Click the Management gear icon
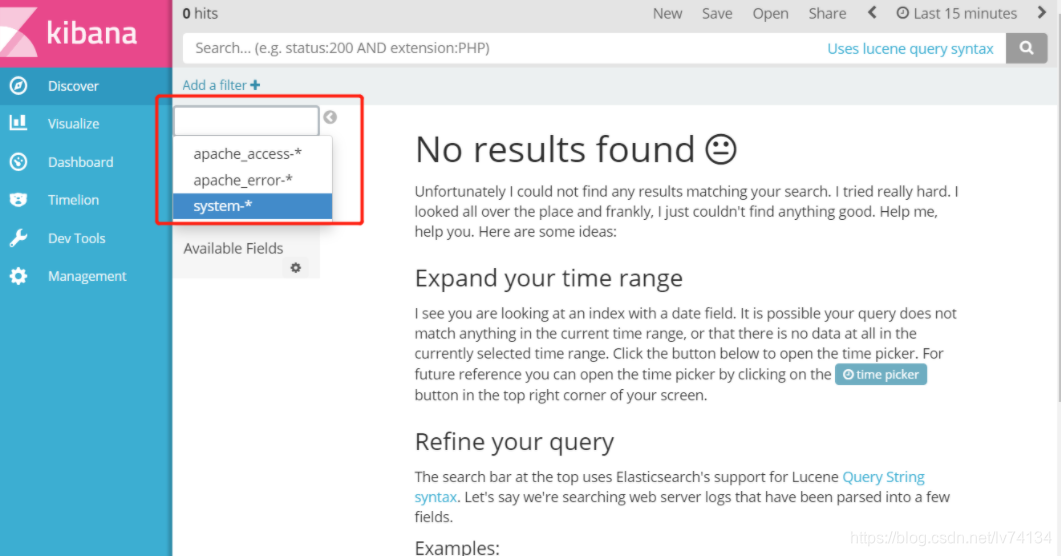Screen dimensions: 1061x556 coord(19,276)
